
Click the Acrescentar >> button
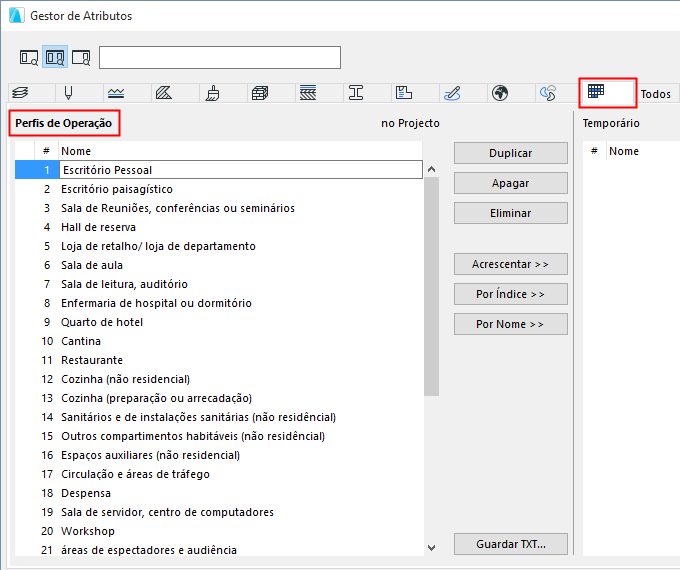[x=511, y=264]
